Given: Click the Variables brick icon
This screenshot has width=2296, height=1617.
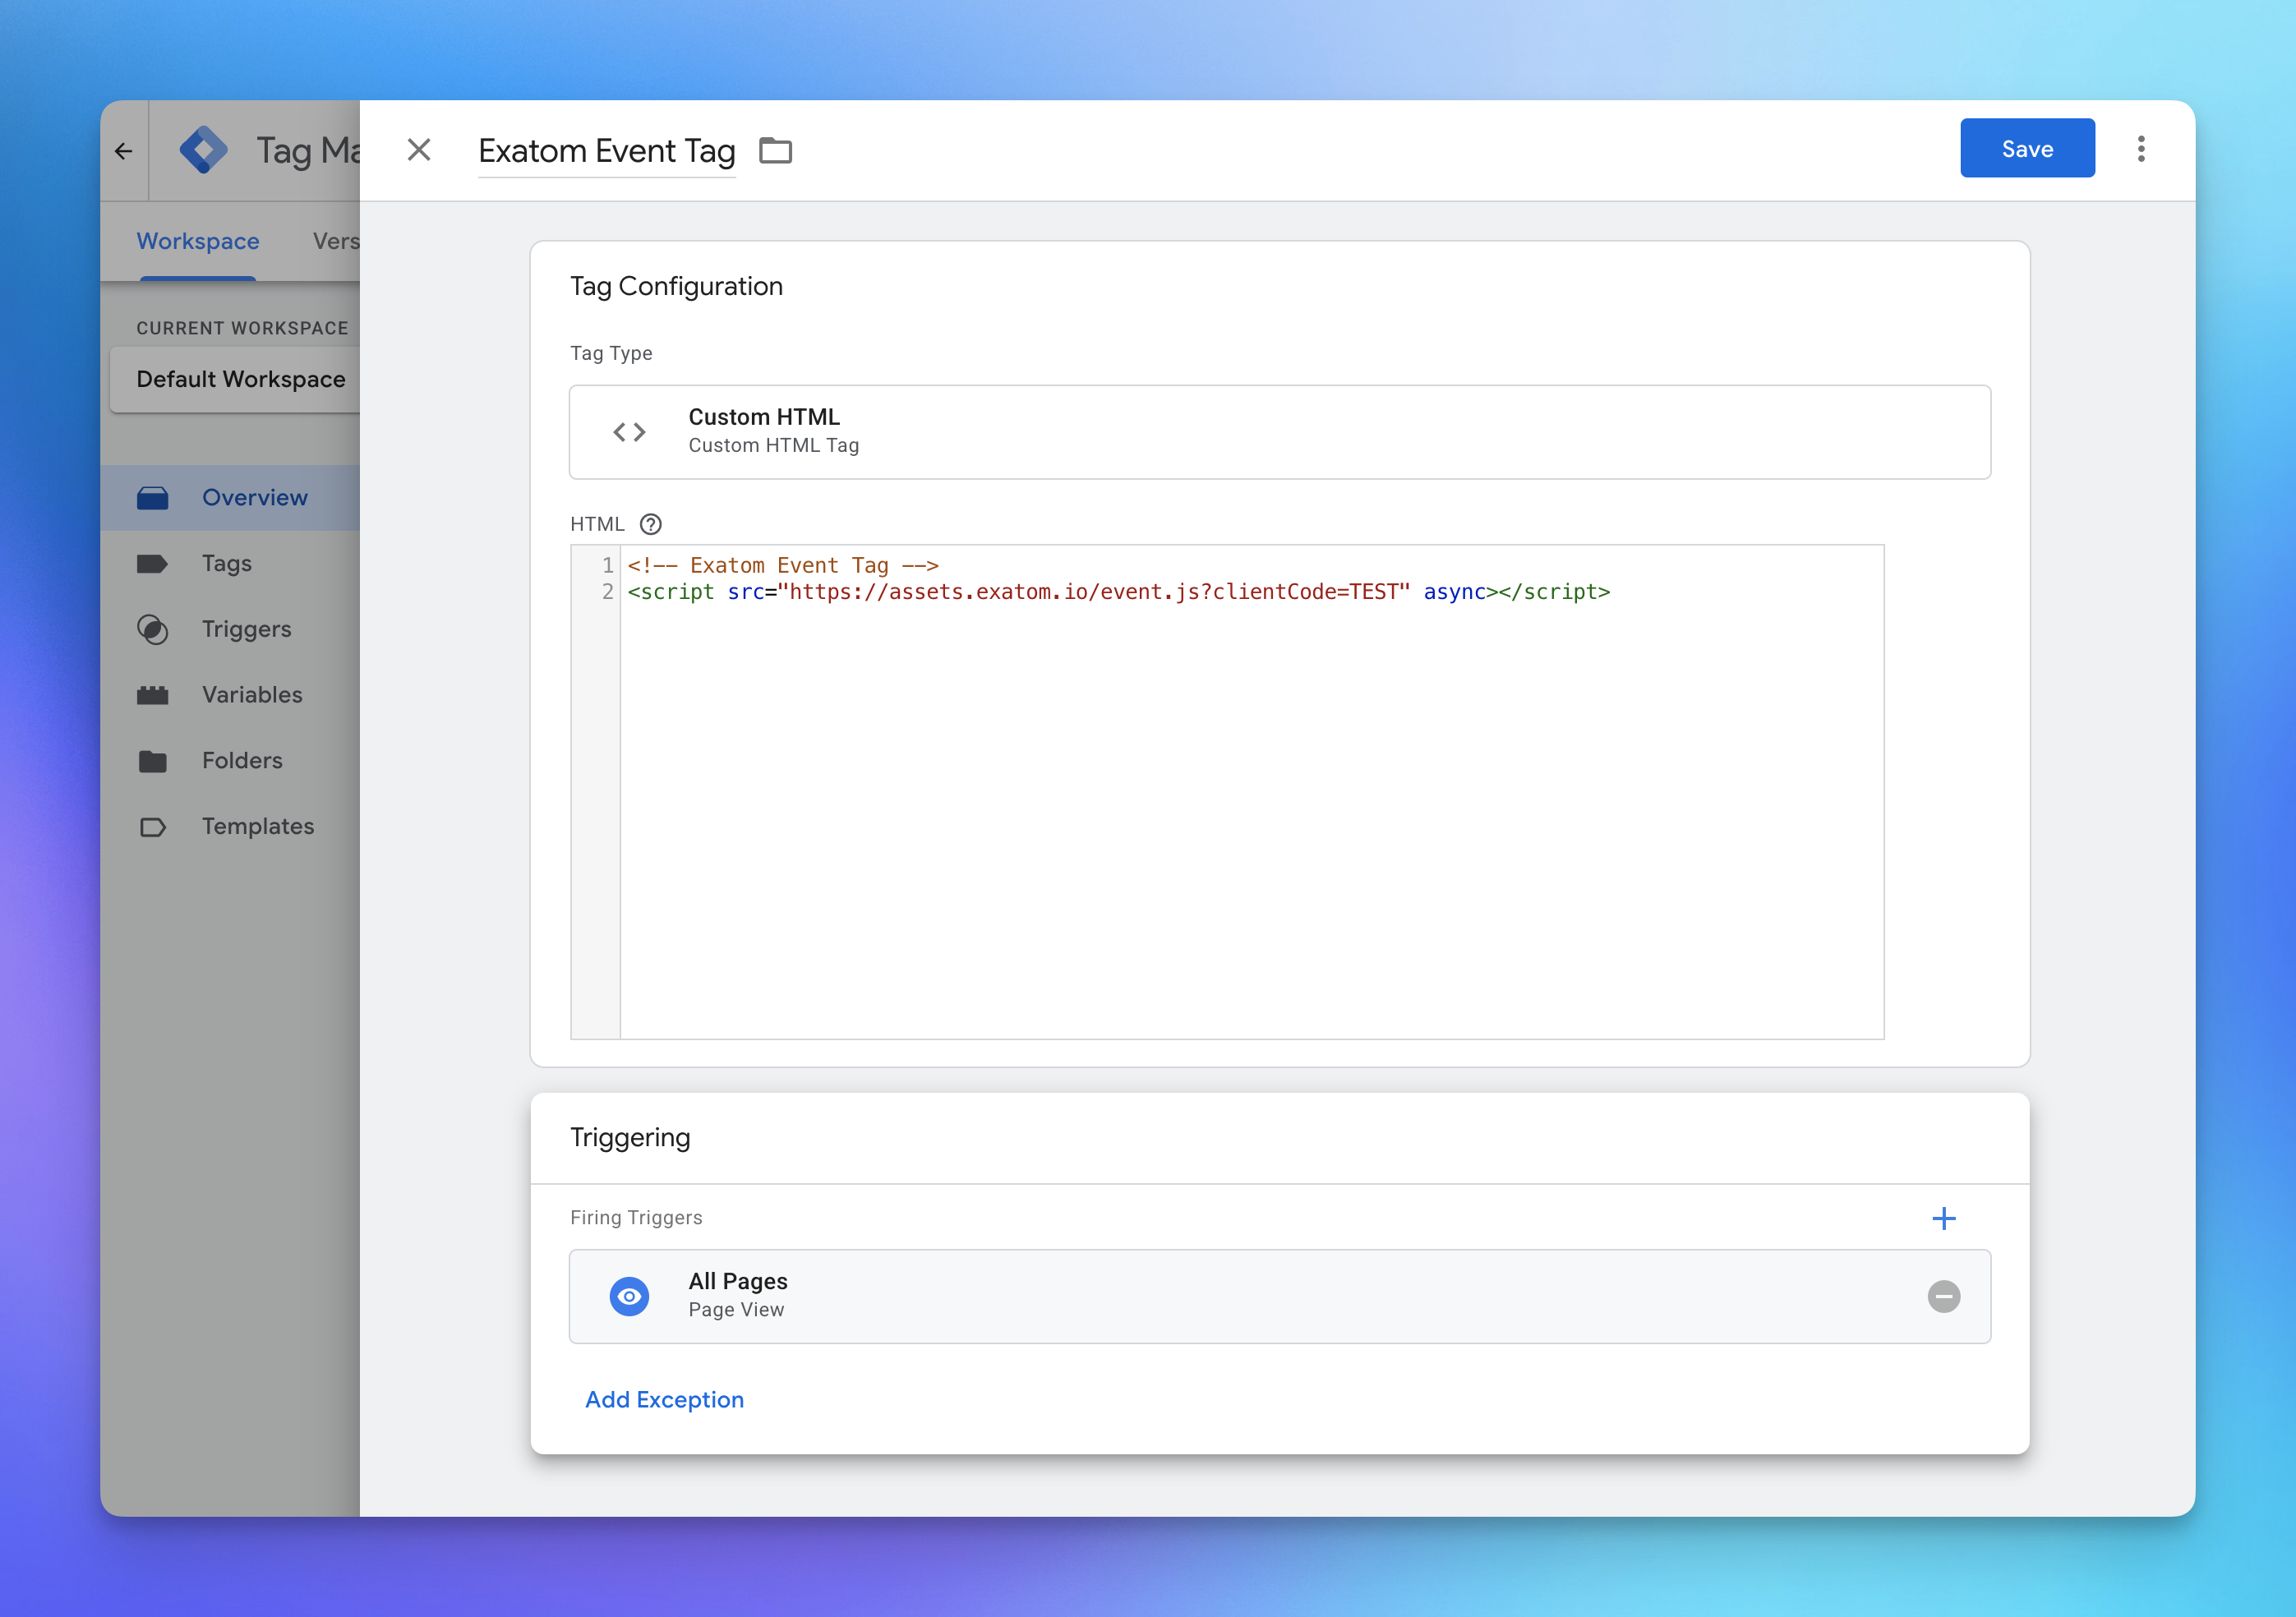Looking at the screenshot, I should click(x=153, y=695).
